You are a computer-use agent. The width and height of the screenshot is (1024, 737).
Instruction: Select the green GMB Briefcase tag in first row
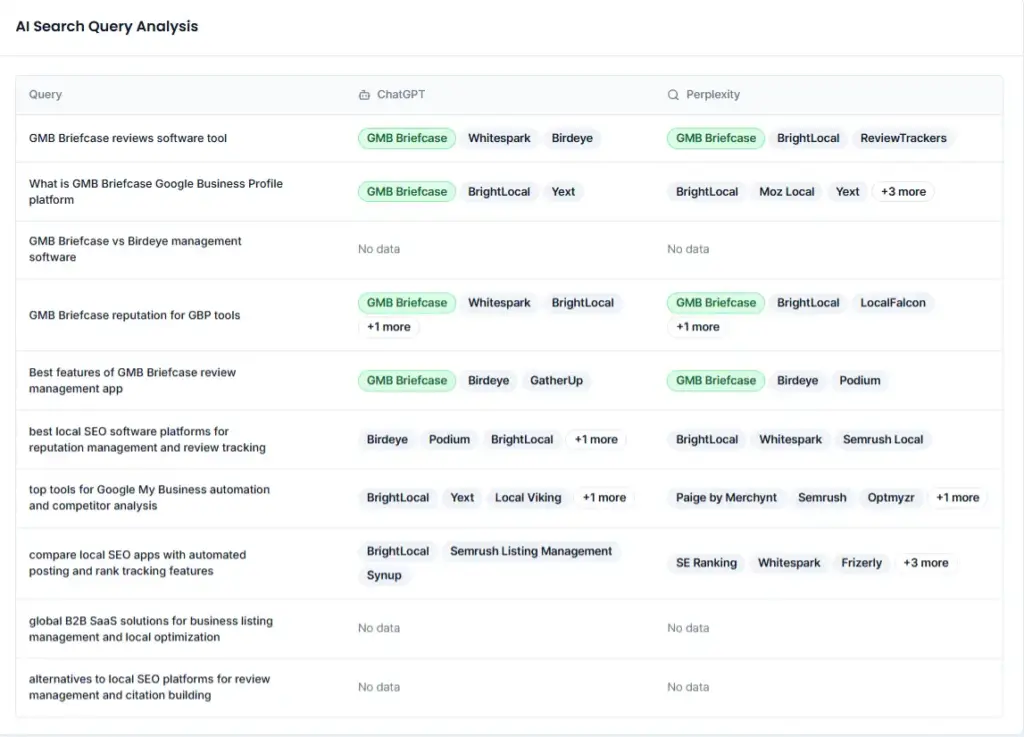click(406, 138)
